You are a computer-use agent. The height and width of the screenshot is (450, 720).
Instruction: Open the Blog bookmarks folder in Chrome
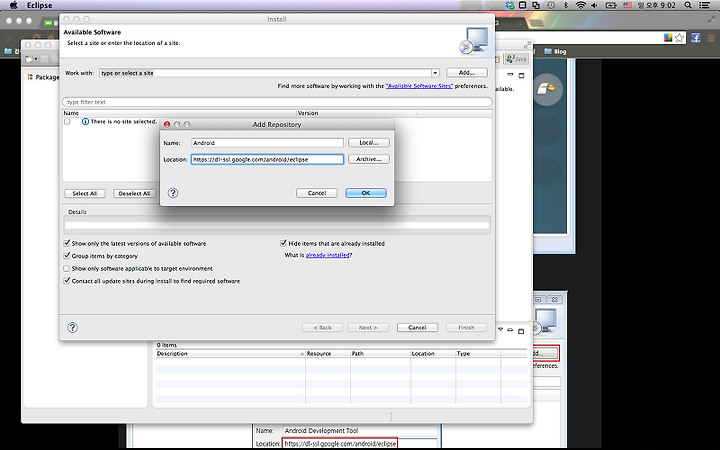tap(556, 51)
